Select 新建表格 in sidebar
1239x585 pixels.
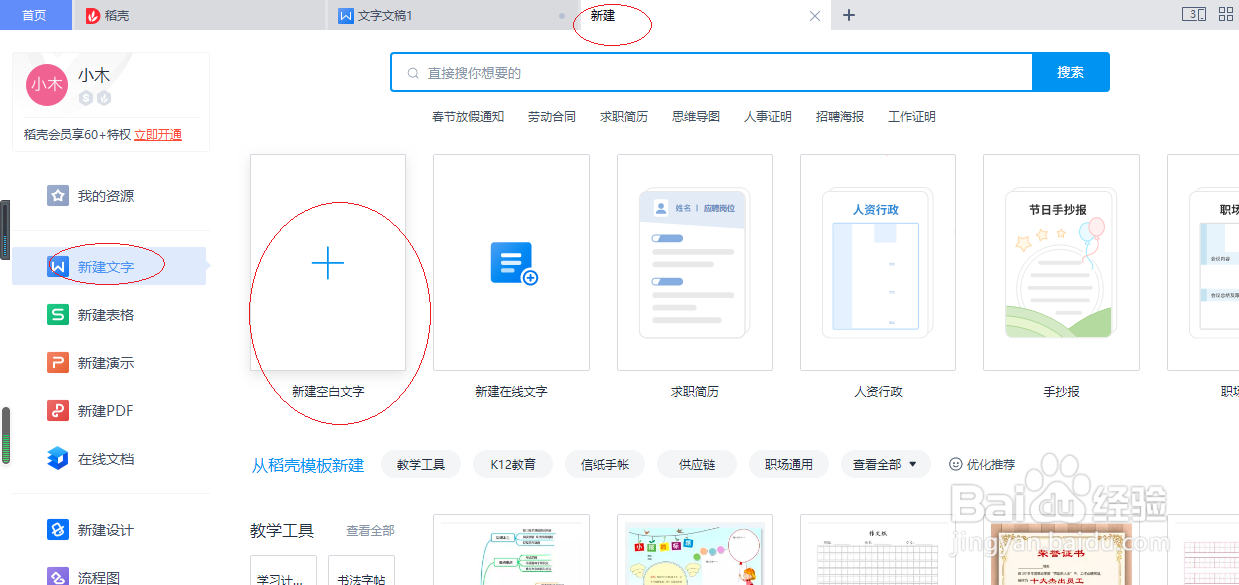(109, 315)
